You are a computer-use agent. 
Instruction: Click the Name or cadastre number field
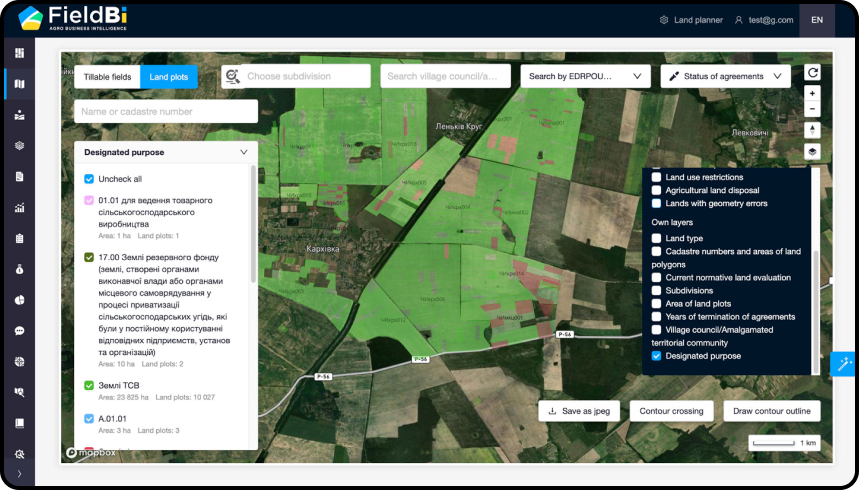click(166, 111)
